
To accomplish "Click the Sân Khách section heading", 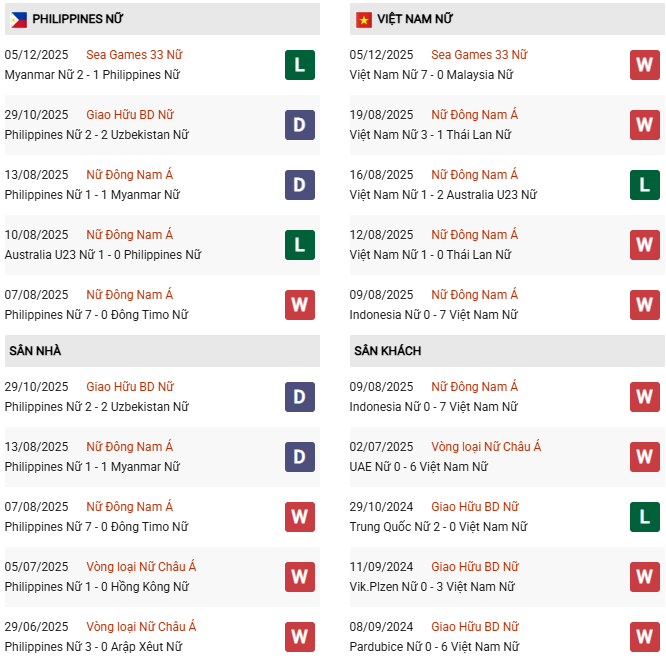I will 387,351.
